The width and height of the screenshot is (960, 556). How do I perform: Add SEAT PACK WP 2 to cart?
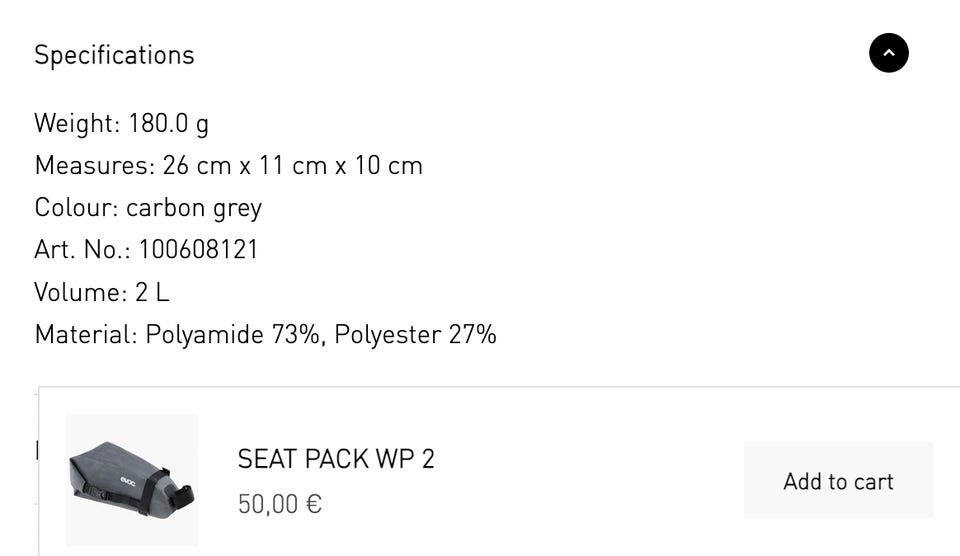838,481
